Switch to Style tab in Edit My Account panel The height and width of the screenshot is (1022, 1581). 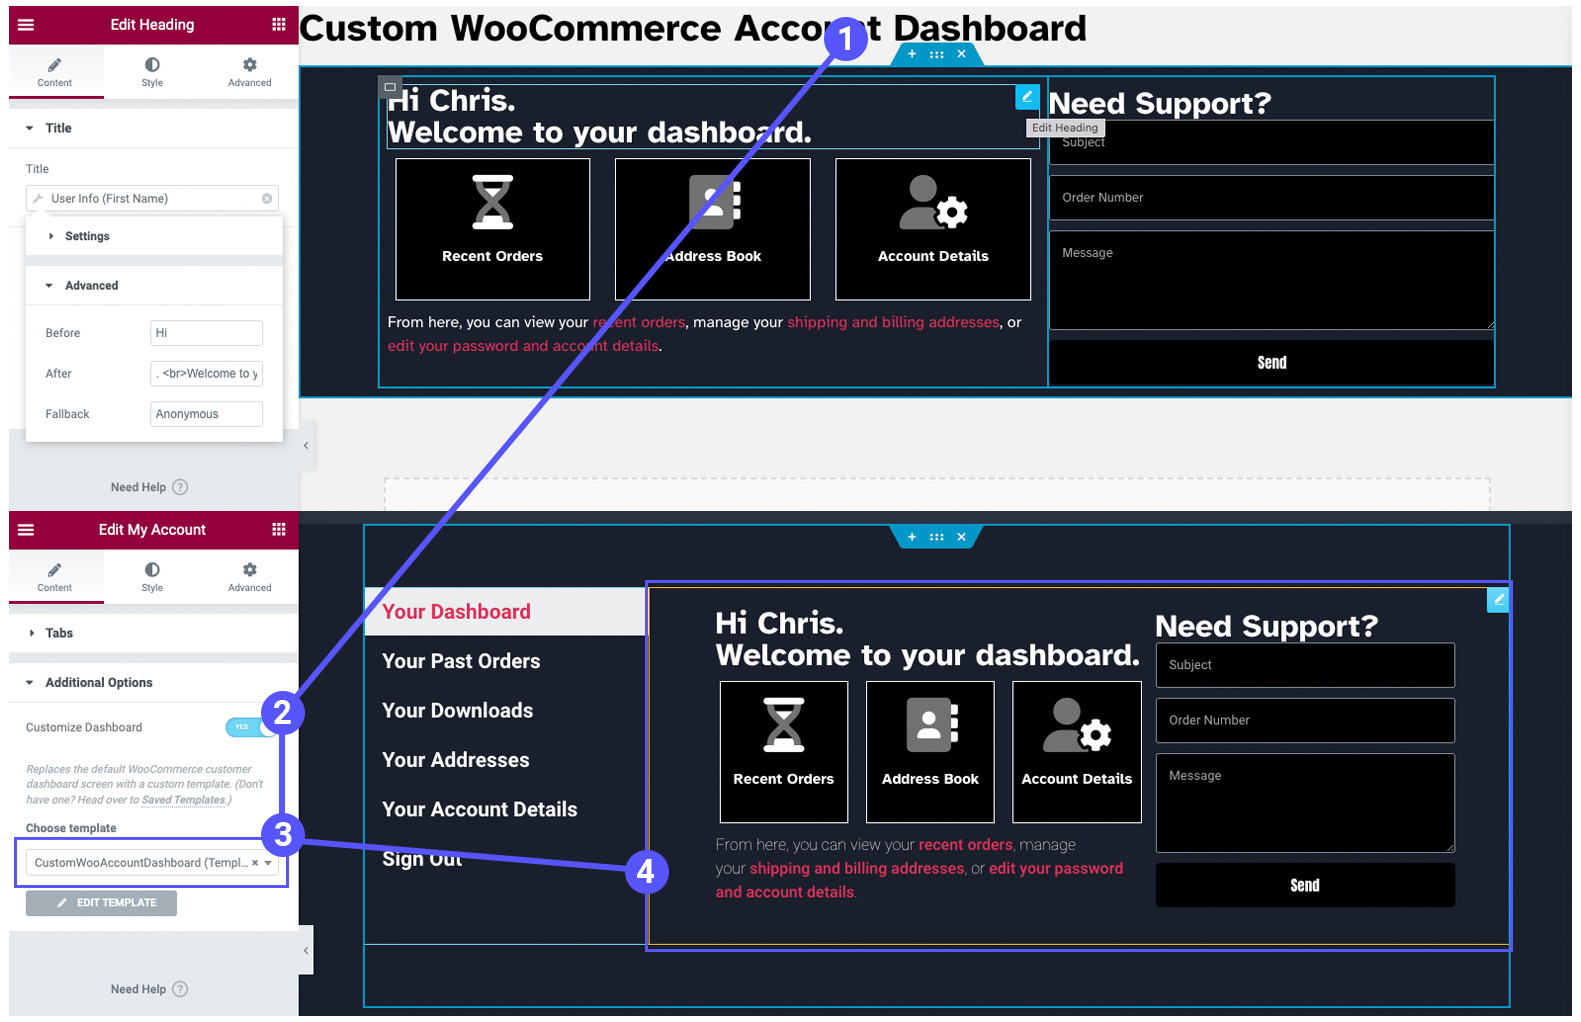152,577
